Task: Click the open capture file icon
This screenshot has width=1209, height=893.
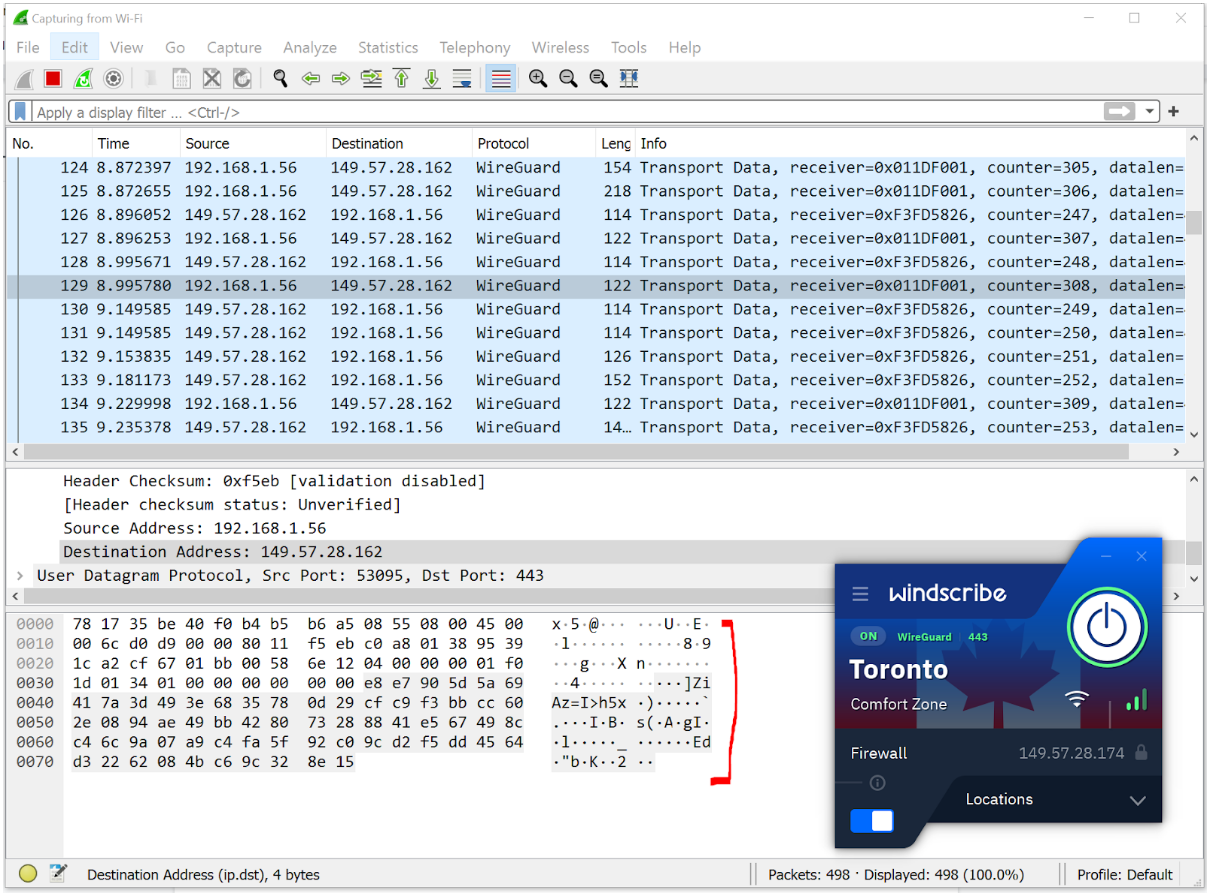Action: point(151,78)
